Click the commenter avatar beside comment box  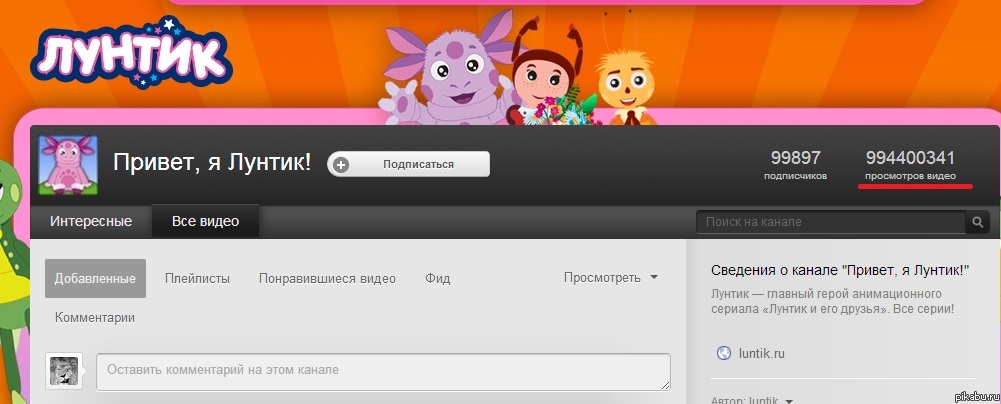point(64,370)
